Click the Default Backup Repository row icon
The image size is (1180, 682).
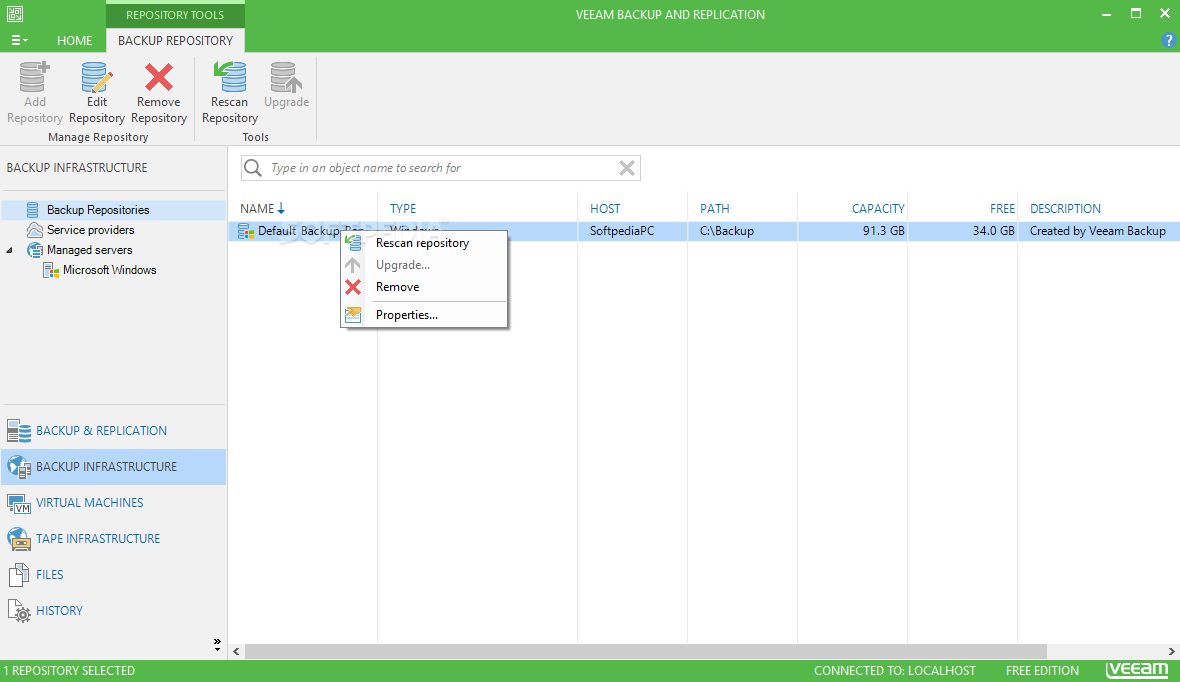(x=246, y=231)
